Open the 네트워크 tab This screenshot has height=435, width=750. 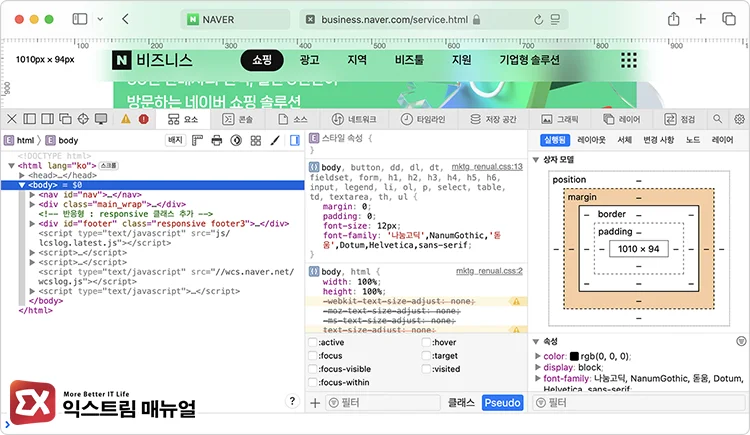[x=354, y=119]
